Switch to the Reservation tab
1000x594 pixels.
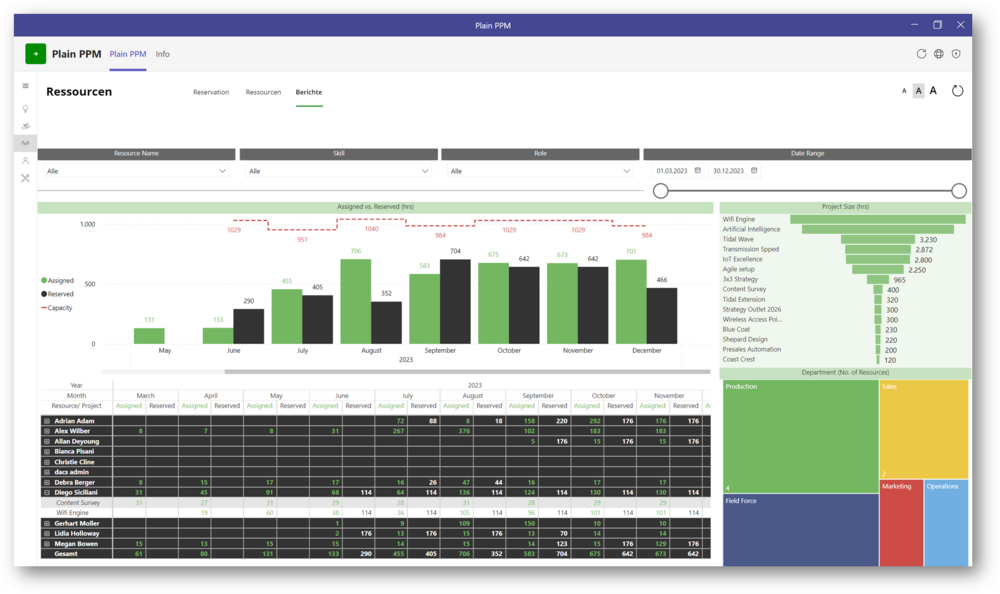(x=210, y=92)
